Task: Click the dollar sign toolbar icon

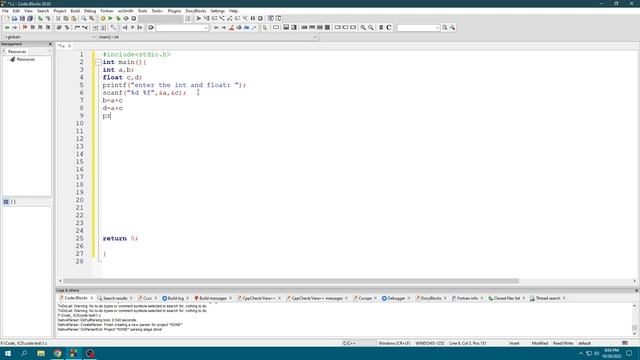Action: (x=381, y=27)
